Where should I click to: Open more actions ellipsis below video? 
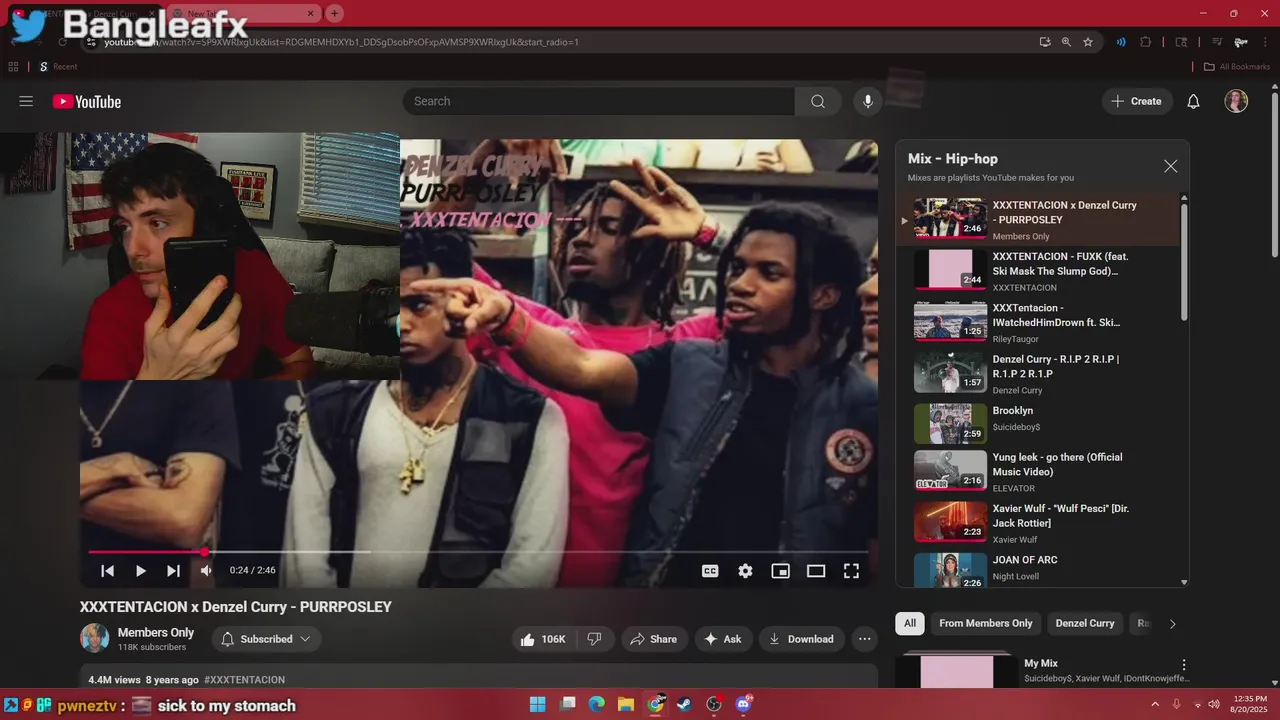(865, 639)
